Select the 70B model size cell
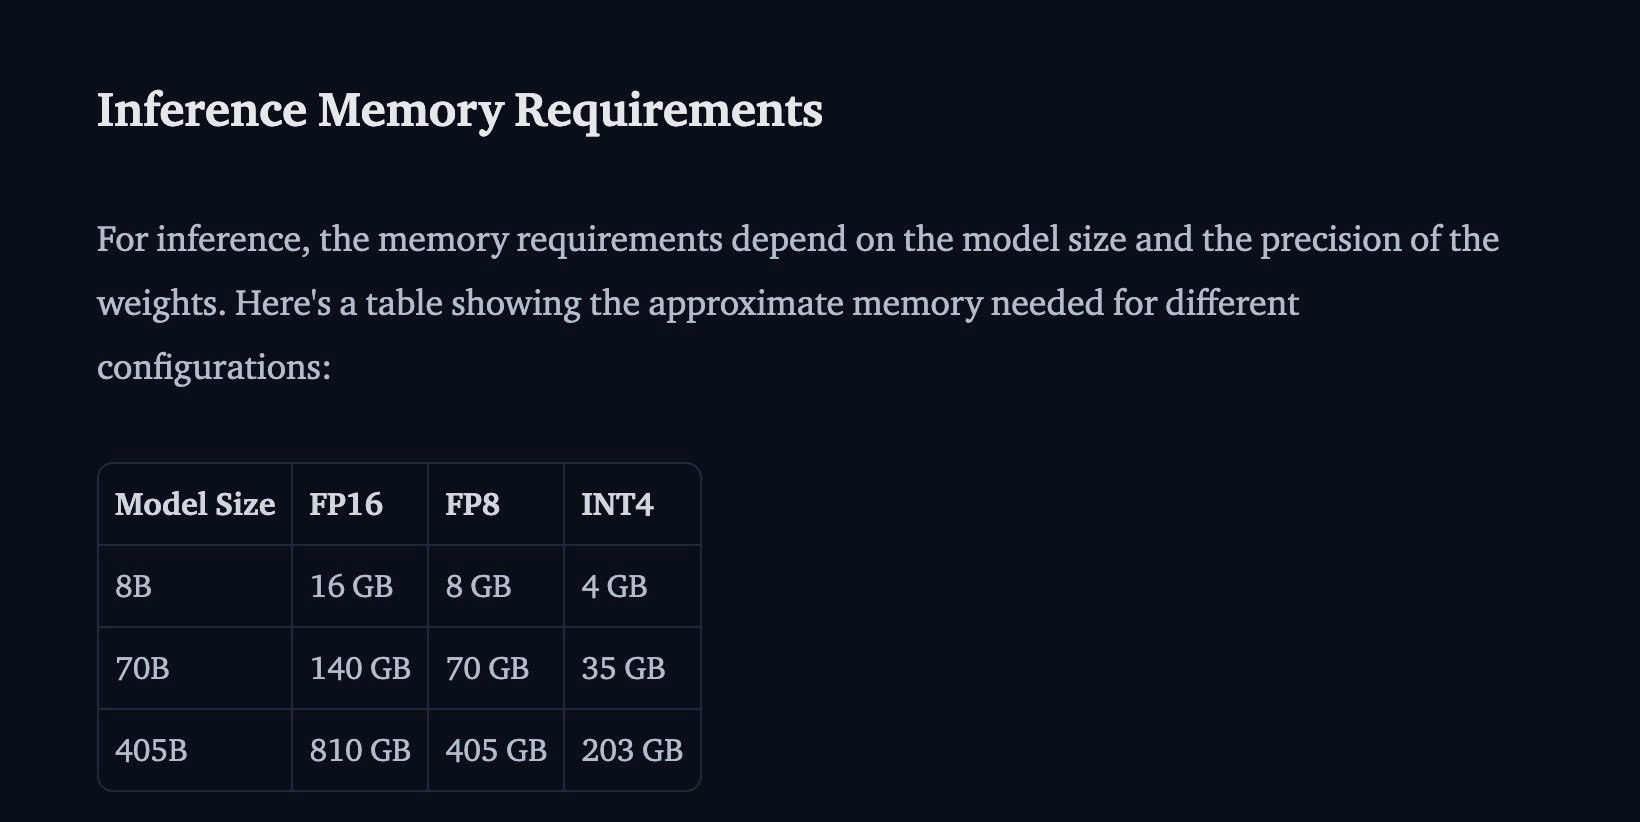The image size is (1640, 822). click(x=195, y=668)
